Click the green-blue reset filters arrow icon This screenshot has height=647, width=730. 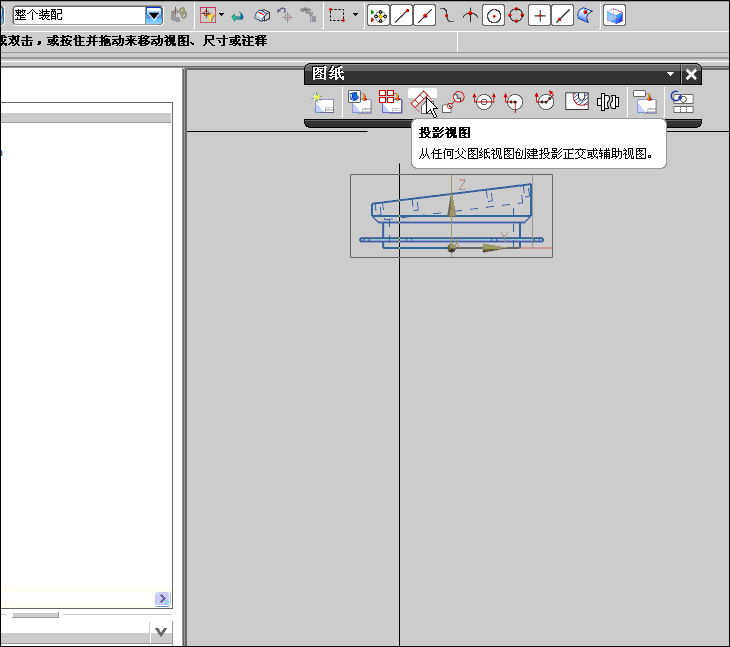point(237,17)
